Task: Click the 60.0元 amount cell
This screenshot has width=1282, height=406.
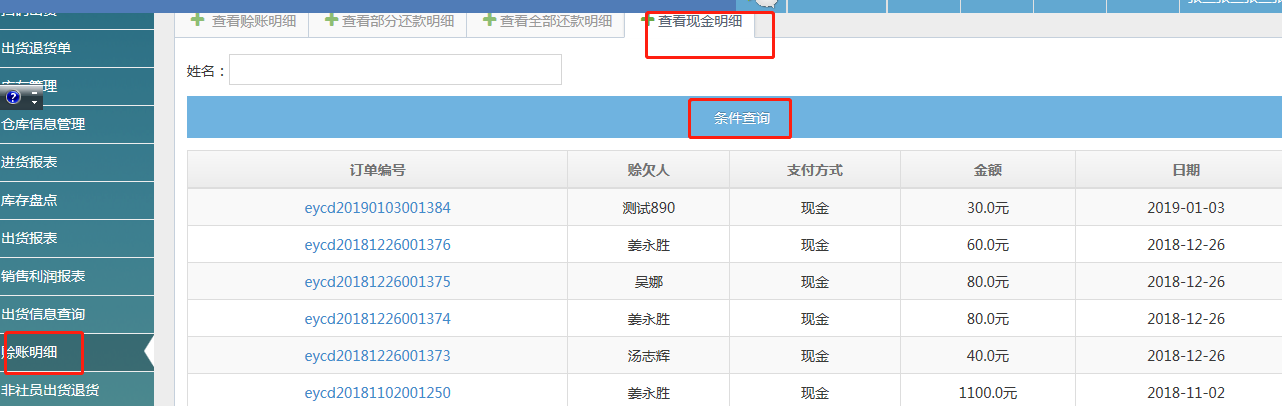Action: 988,245
